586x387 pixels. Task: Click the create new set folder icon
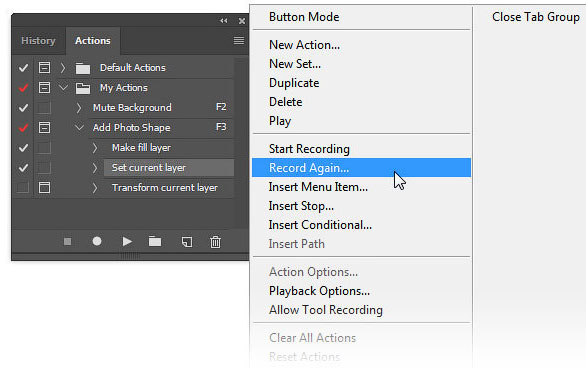tap(155, 242)
